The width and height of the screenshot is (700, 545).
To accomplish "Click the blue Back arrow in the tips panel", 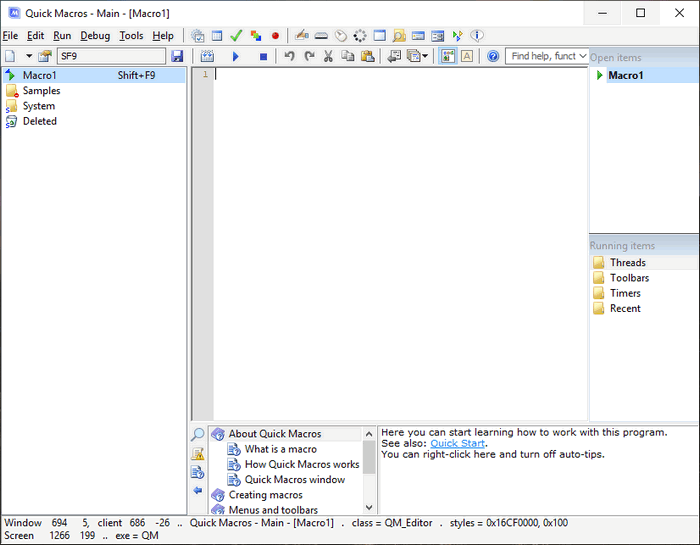I will point(197,490).
